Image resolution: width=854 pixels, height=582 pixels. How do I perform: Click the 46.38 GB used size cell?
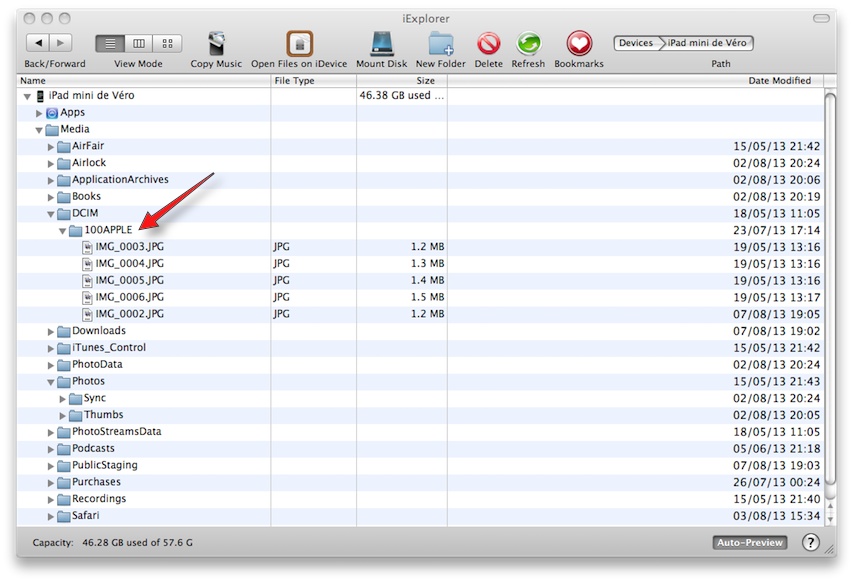click(x=401, y=95)
